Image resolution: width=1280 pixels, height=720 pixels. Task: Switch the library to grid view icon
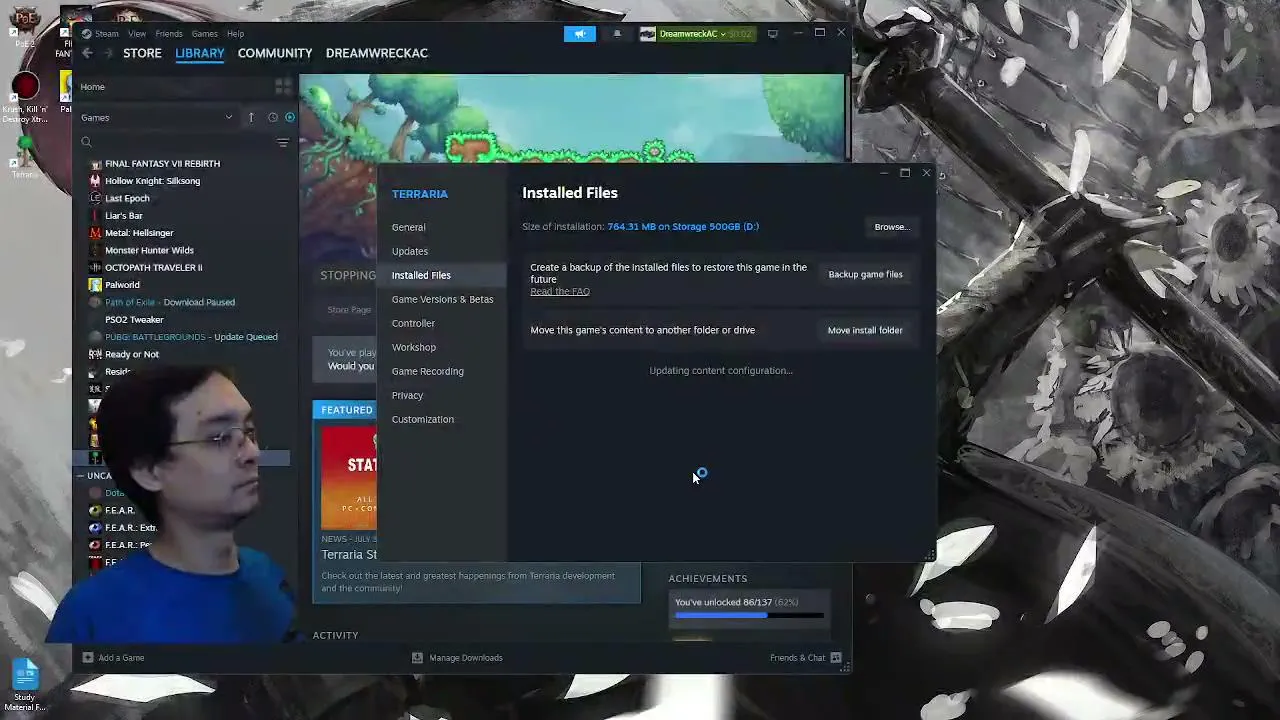tap(283, 87)
